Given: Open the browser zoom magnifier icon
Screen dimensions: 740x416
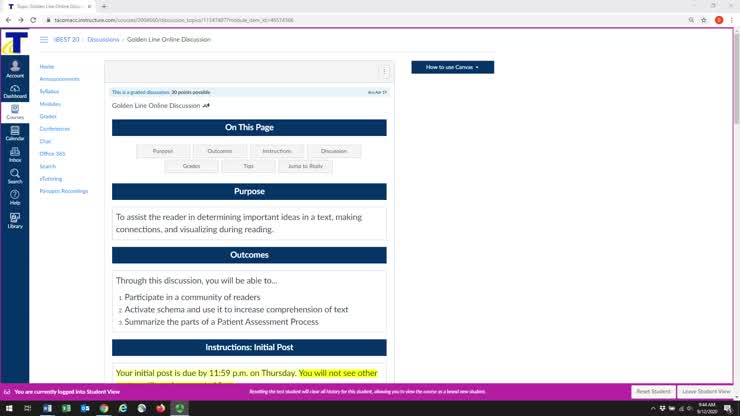Looking at the screenshot, I should coord(691,20).
